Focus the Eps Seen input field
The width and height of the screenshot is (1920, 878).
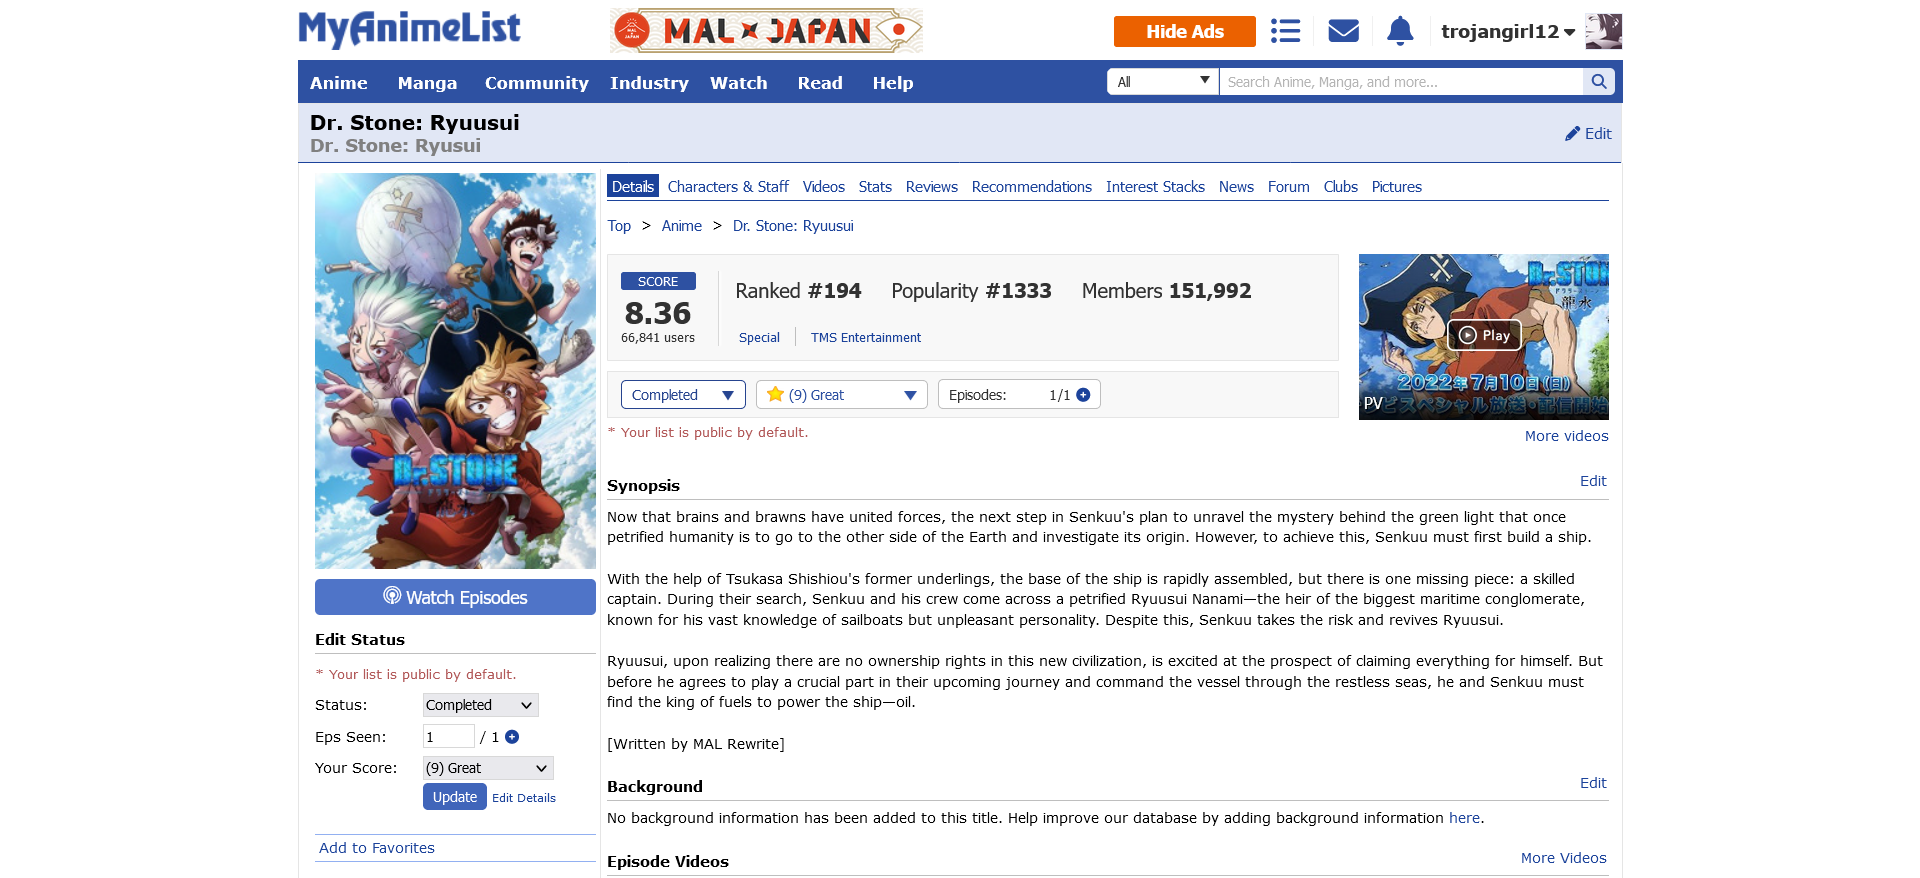click(x=448, y=737)
